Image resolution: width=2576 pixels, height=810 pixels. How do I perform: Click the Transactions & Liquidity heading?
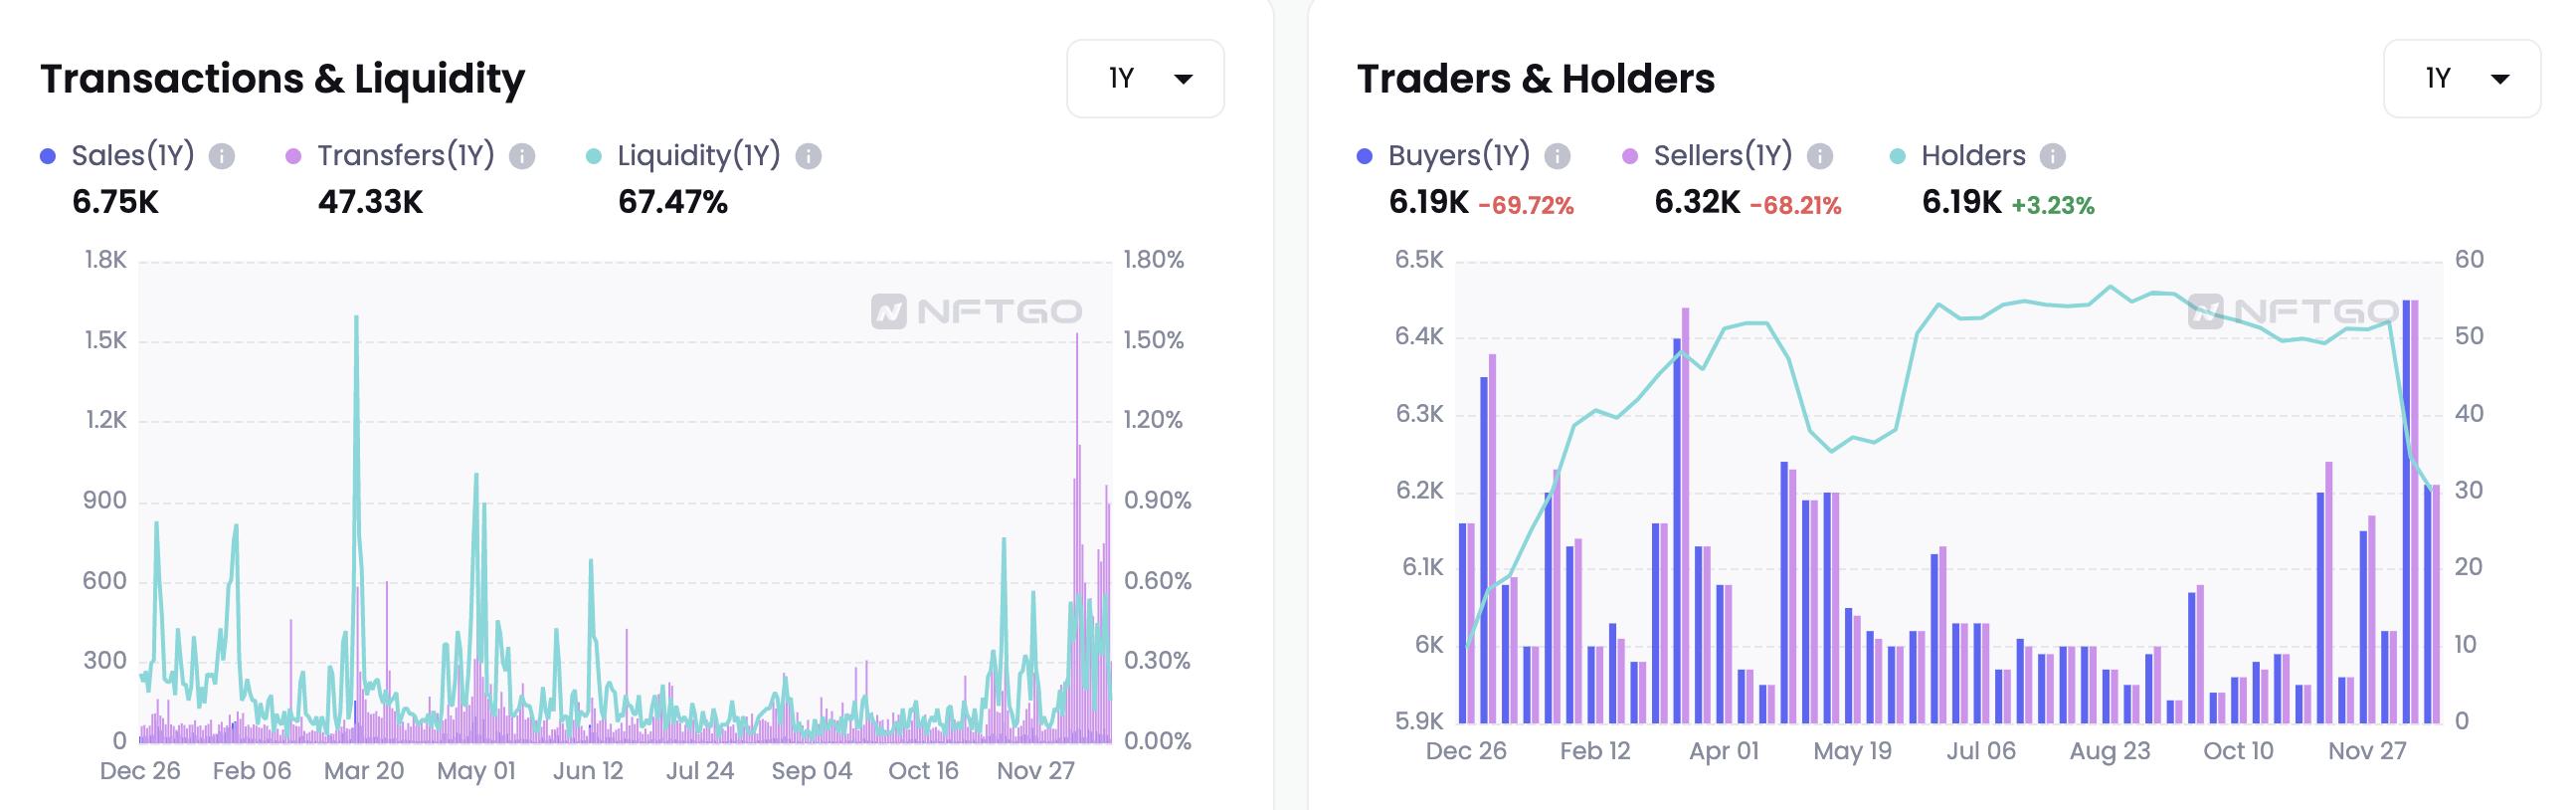(282, 79)
